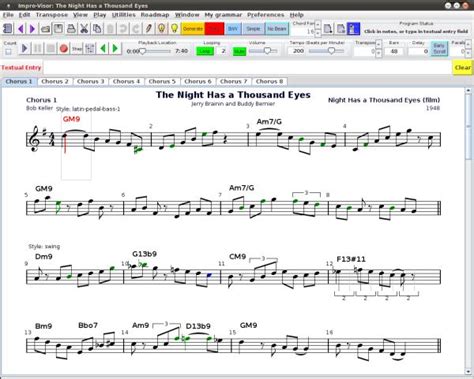Switch to the Chorus 2 tab
Screen dimensions: 474x379
[55, 81]
